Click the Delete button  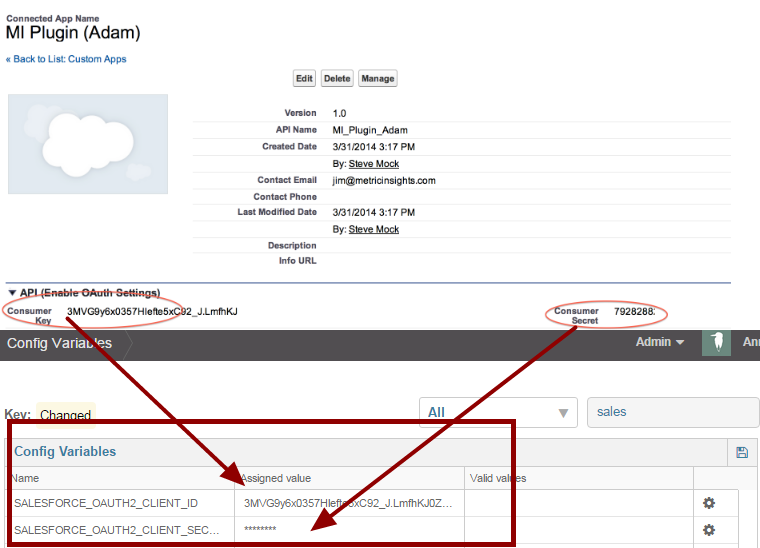(337, 78)
